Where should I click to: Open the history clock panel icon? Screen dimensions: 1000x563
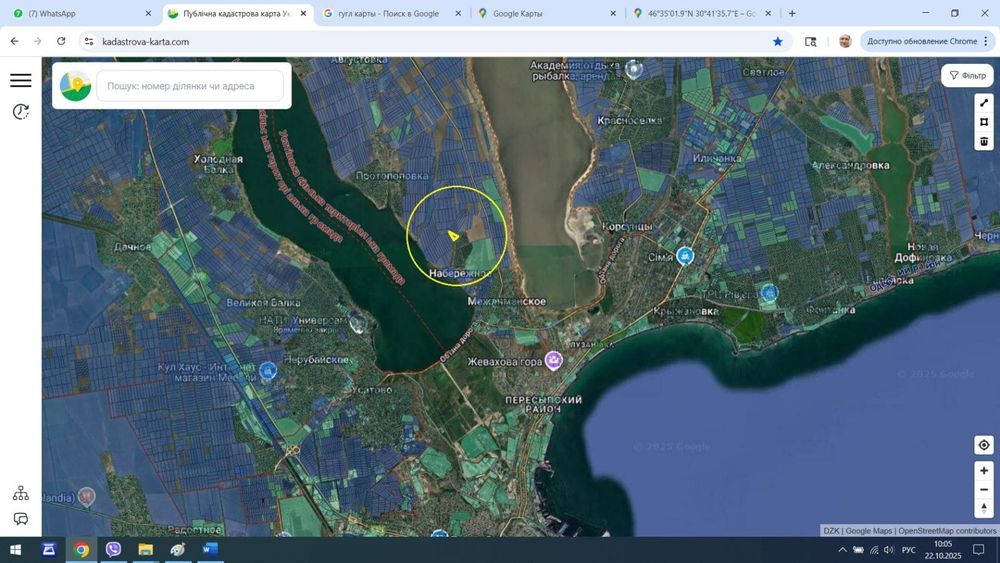(20, 112)
